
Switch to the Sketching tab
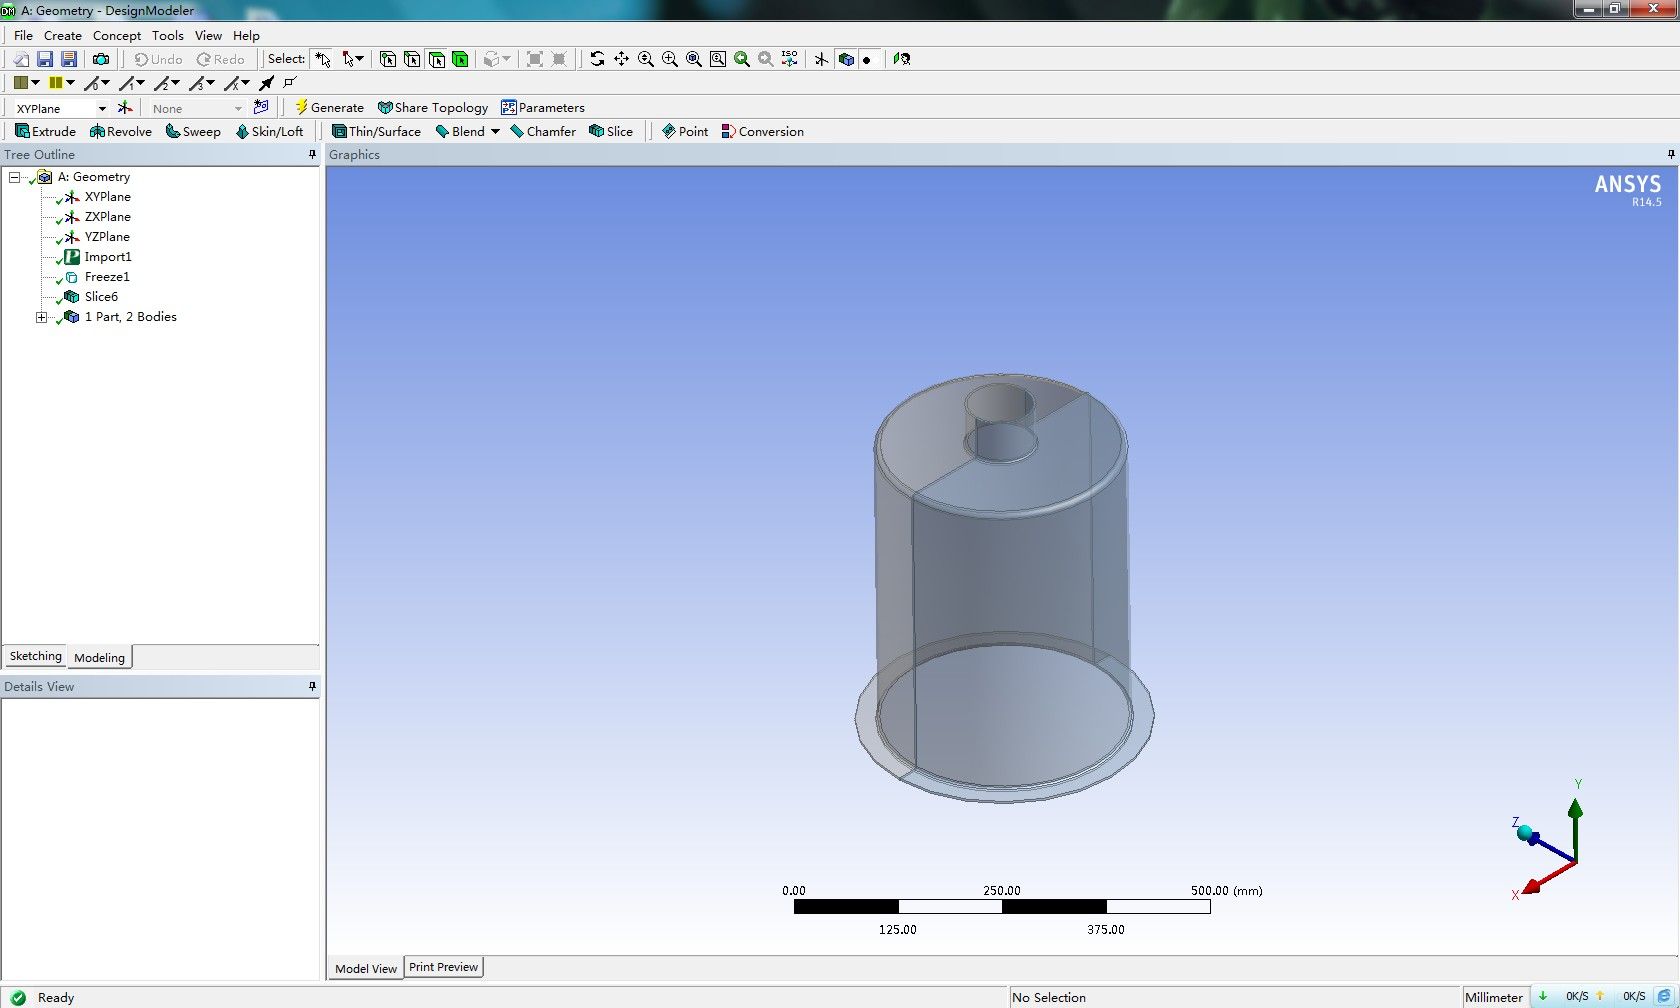[35, 657]
